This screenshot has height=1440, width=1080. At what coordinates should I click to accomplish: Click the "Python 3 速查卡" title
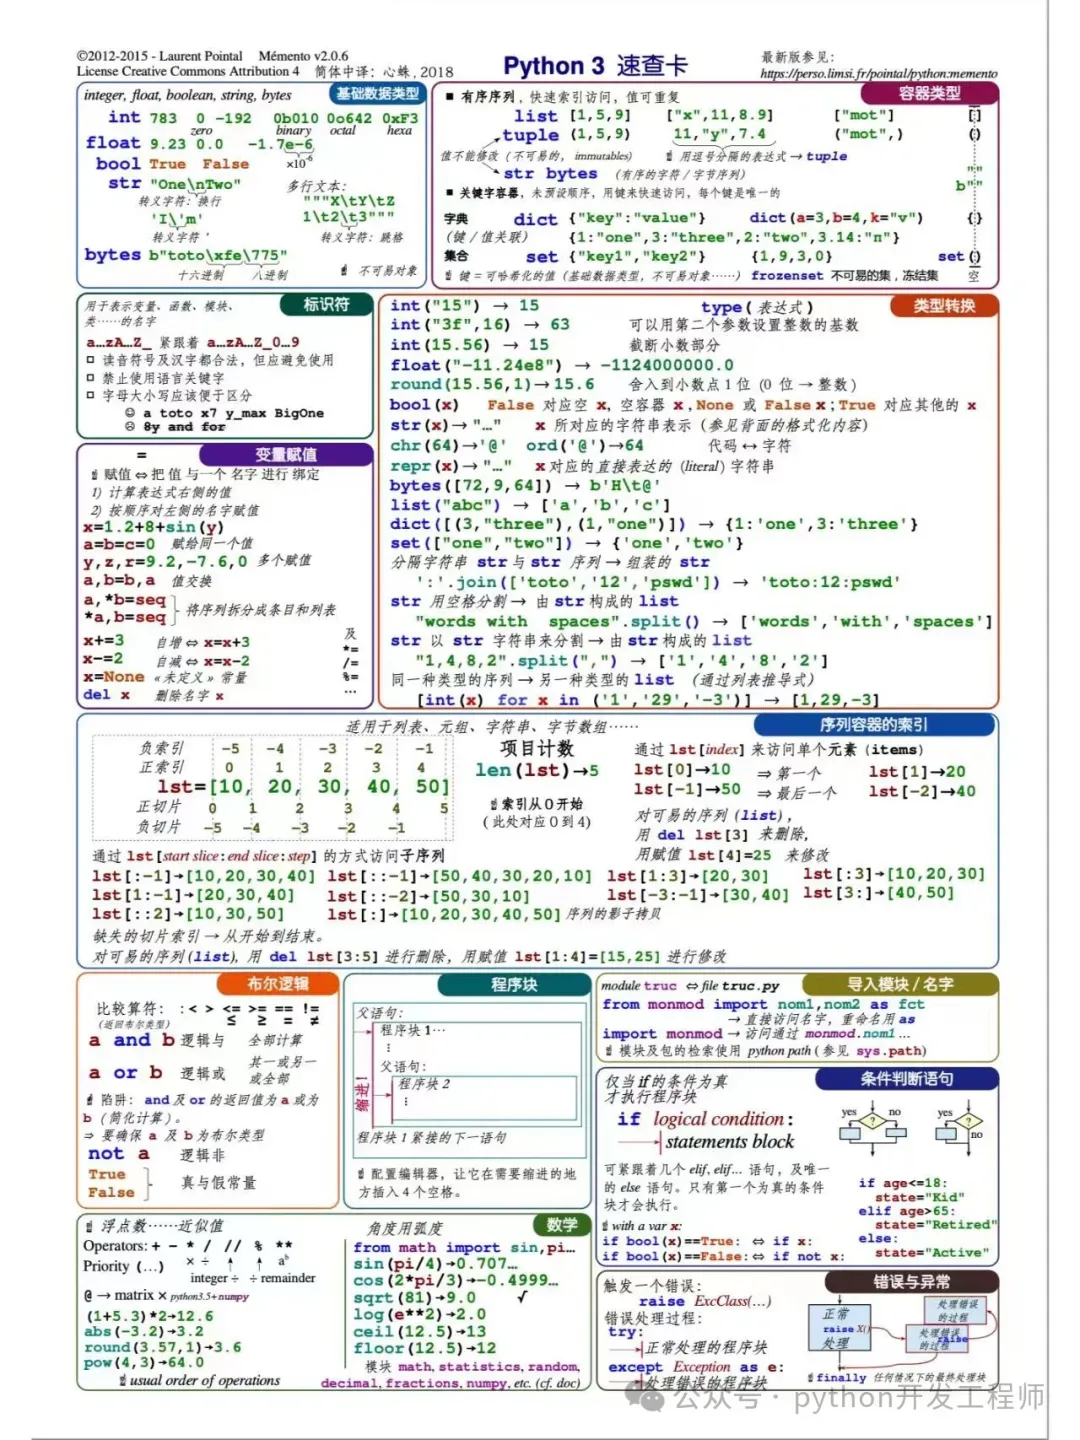[x=595, y=66]
